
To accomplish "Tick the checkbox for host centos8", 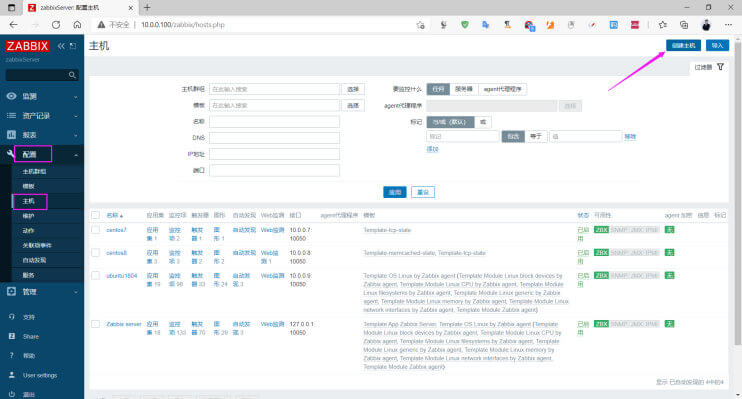I will click(x=96, y=253).
